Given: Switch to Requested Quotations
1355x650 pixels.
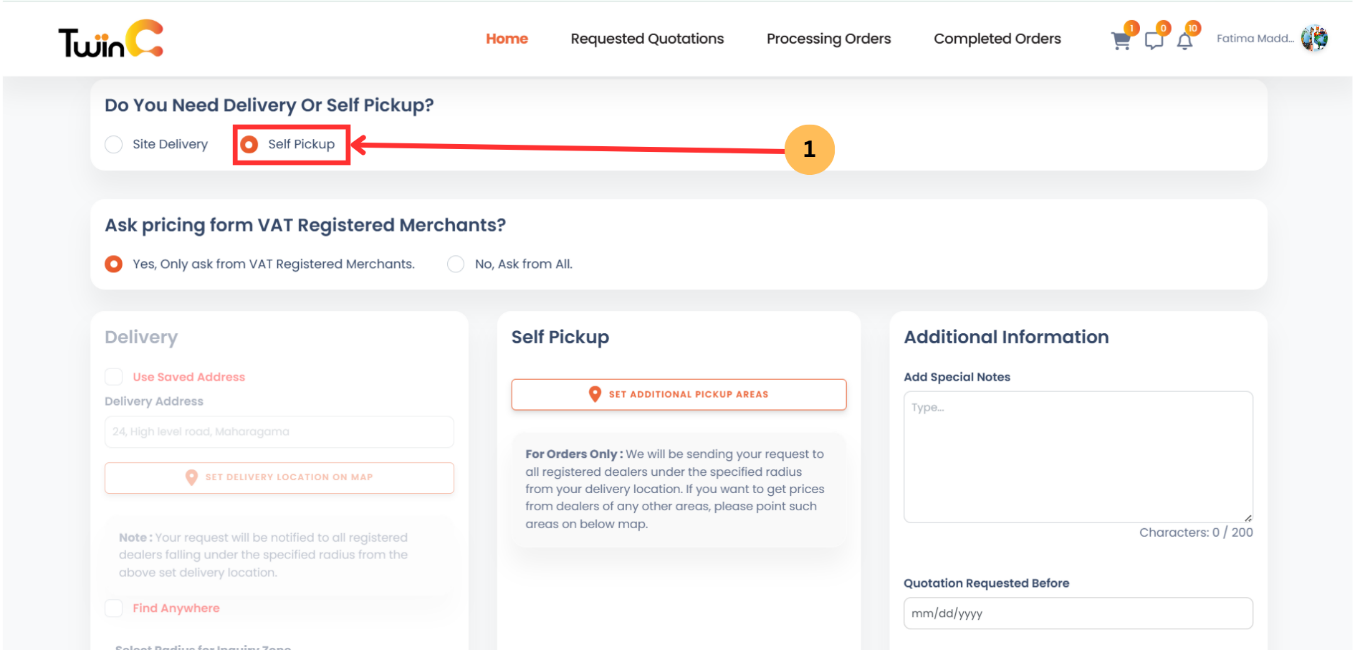Looking at the screenshot, I should click(647, 38).
